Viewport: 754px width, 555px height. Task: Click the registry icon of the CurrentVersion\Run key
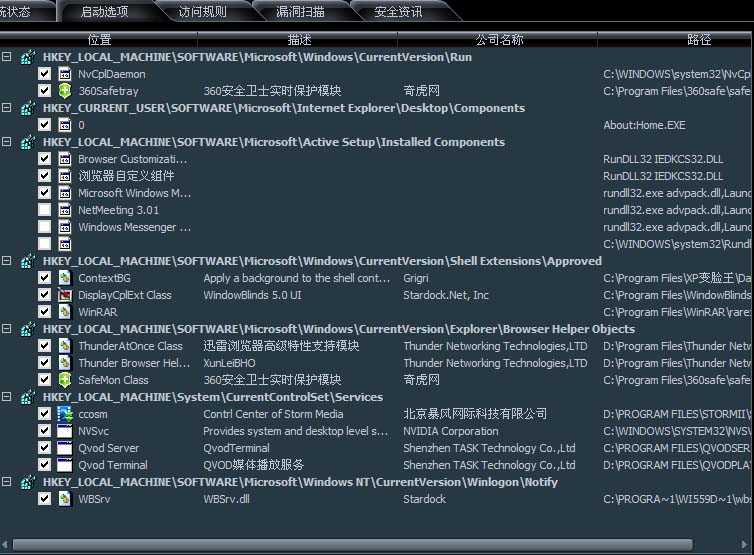[x=28, y=57]
